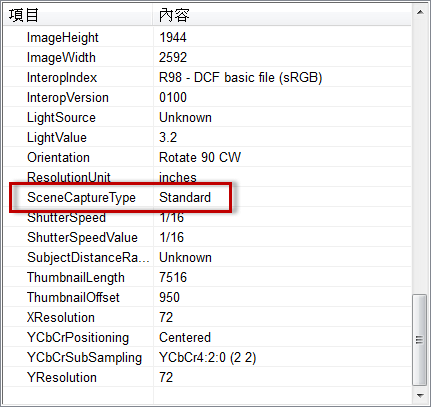Select the InteropVersion row
The width and height of the screenshot is (431, 407).
tap(207, 97)
